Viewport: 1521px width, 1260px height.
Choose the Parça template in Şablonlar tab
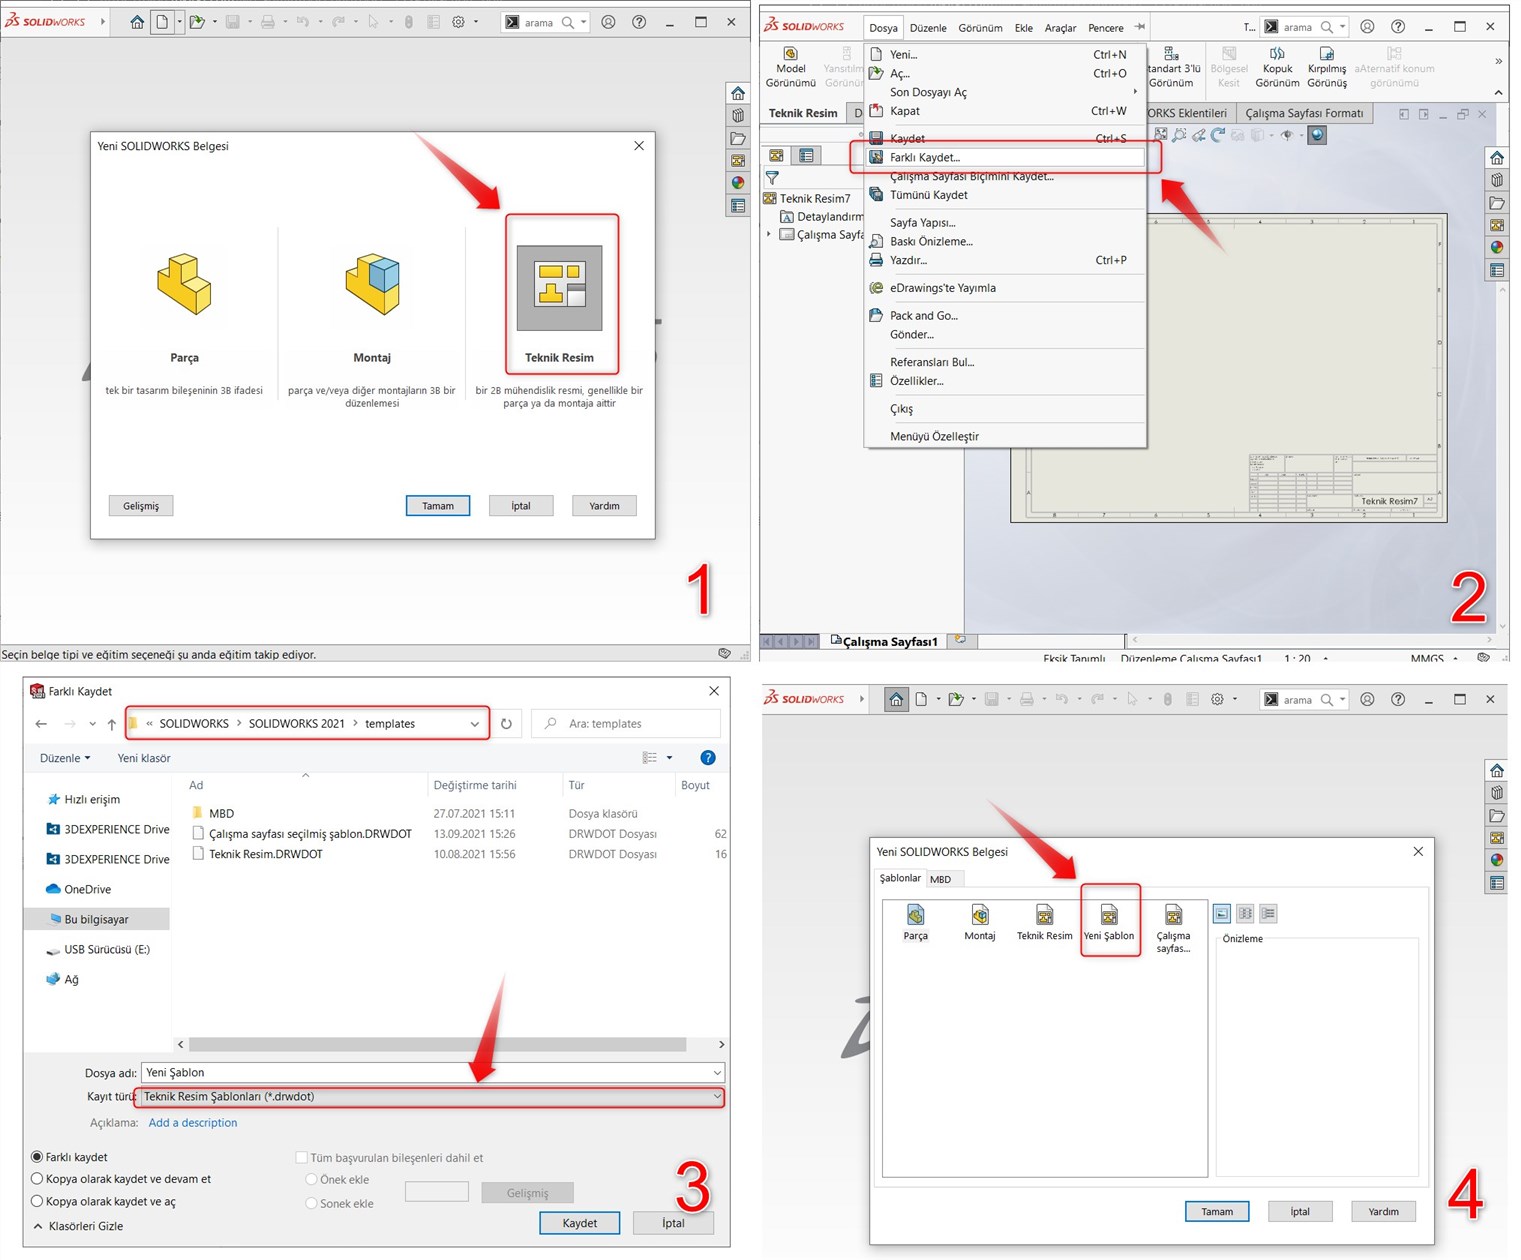pos(916,922)
